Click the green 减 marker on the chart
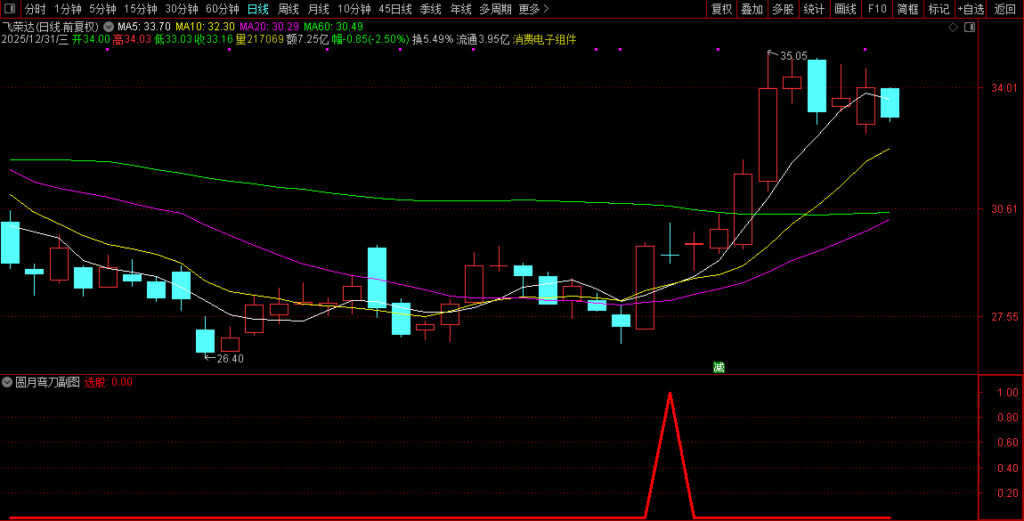1024x521 pixels. 718,367
